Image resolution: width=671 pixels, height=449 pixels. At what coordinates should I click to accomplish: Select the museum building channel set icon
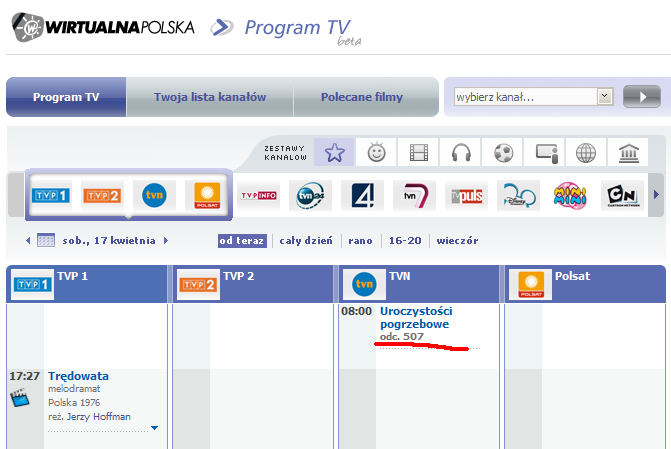pos(628,152)
